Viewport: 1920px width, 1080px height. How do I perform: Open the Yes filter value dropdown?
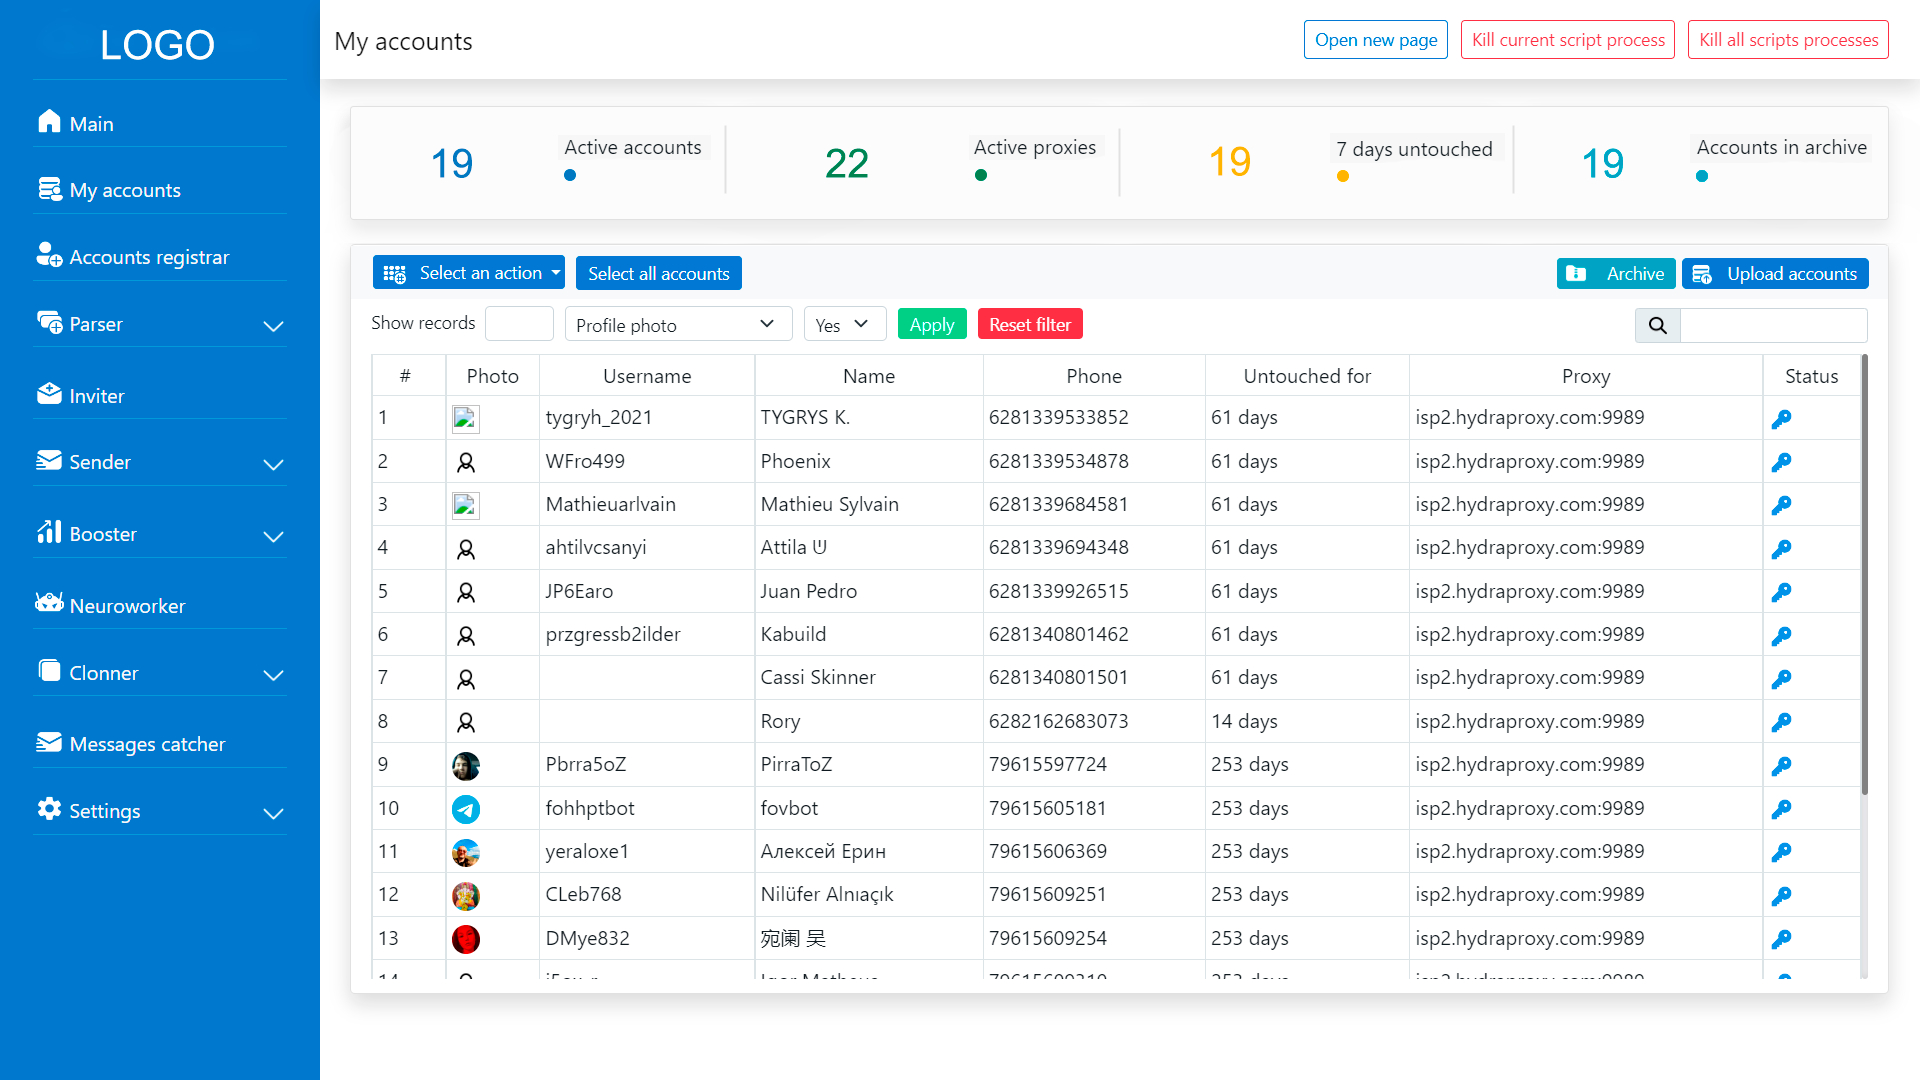845,324
